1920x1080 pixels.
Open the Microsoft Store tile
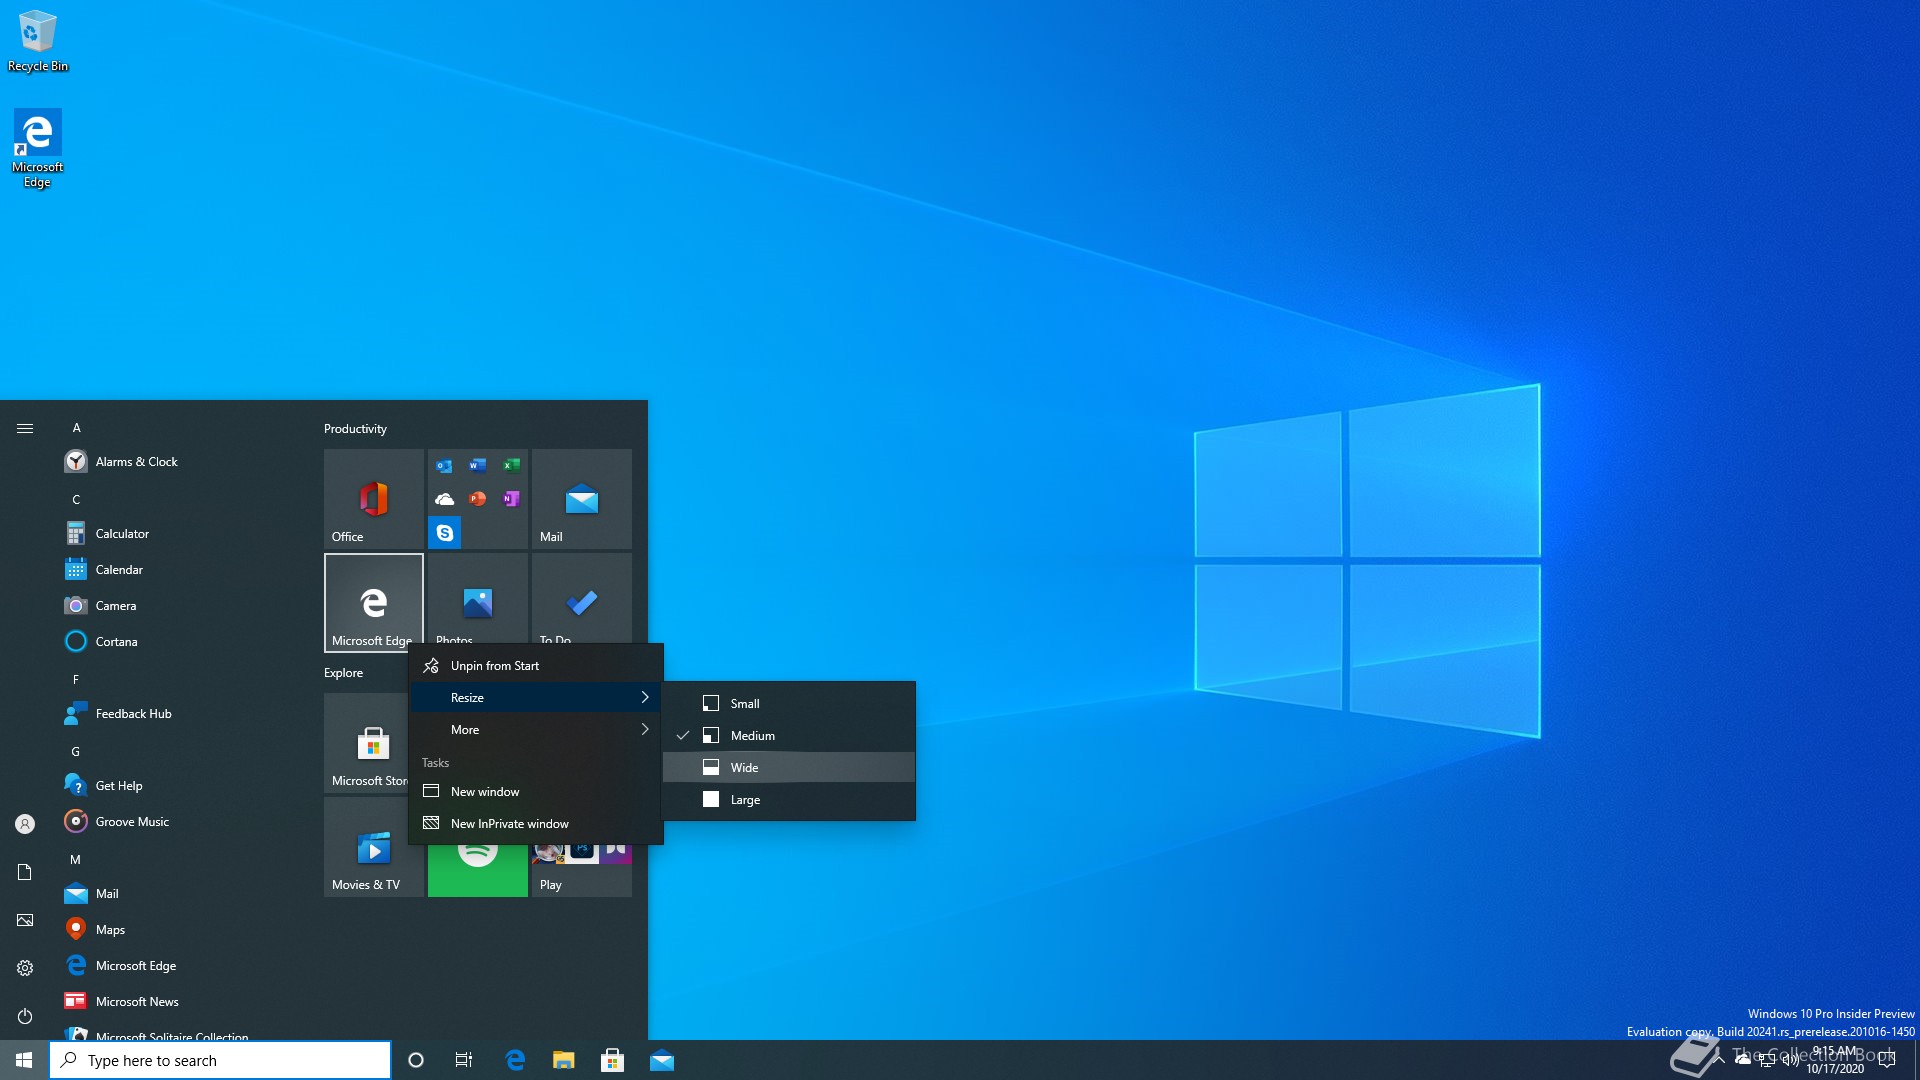366,743
